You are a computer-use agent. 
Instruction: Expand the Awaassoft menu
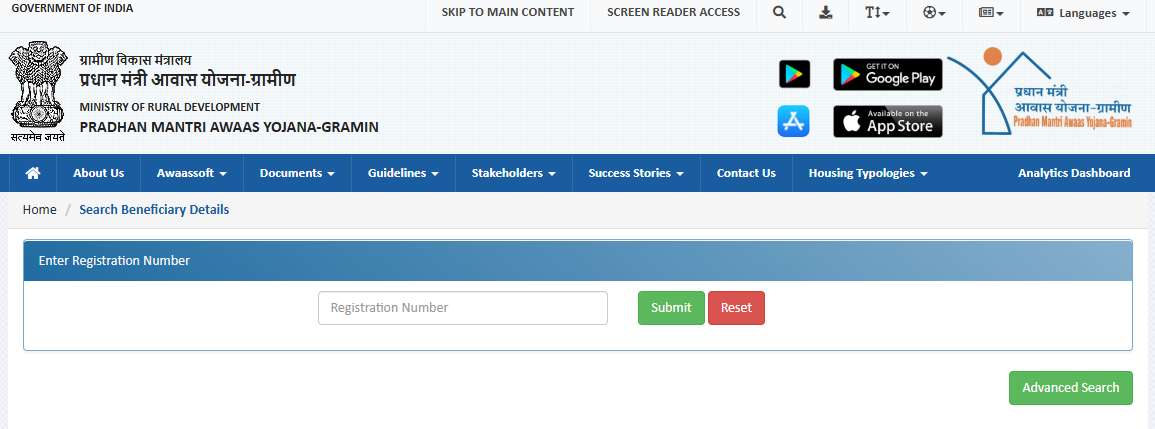coord(191,173)
